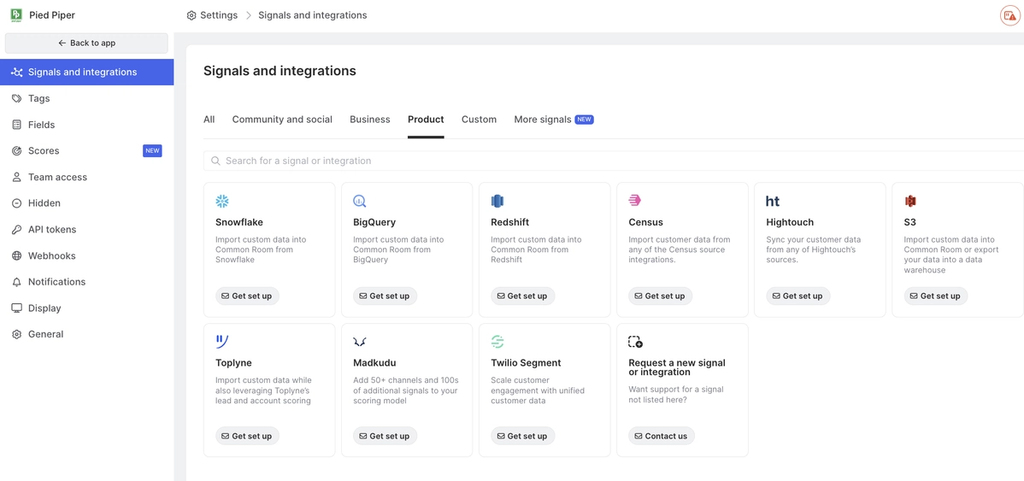Click the Toplyne logo icon

pyautogui.click(x=222, y=342)
